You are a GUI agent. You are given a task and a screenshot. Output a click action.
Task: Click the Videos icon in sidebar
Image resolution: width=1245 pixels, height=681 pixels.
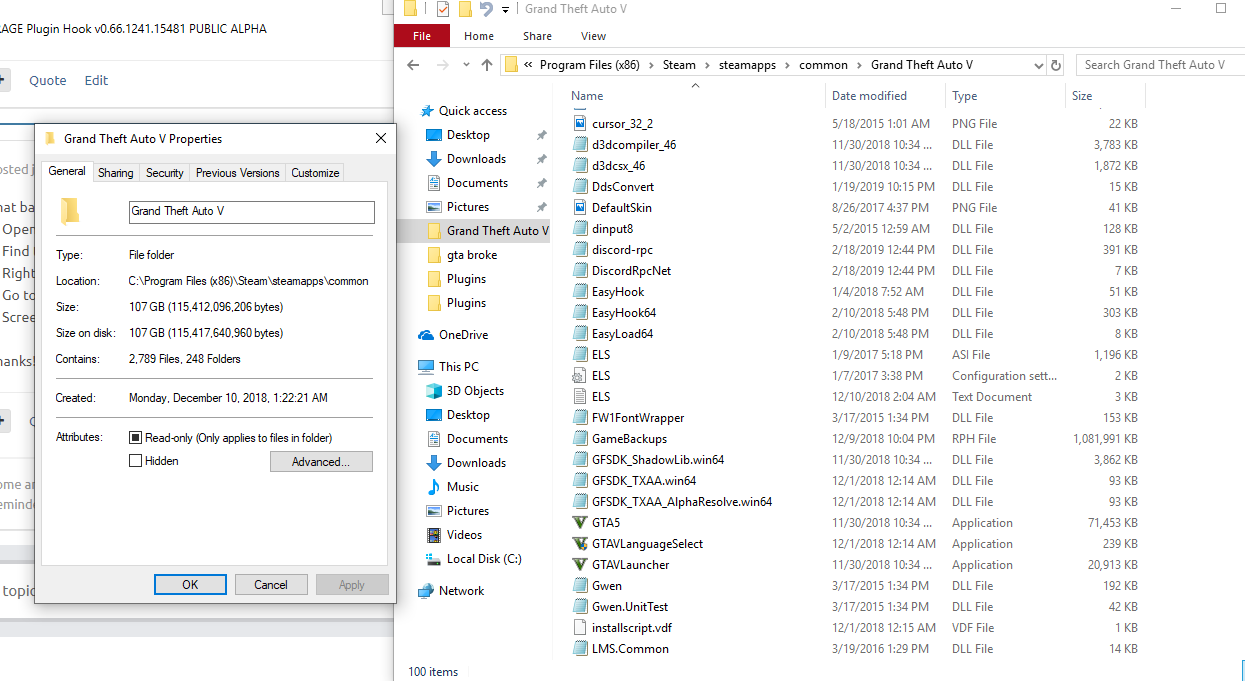pos(434,535)
